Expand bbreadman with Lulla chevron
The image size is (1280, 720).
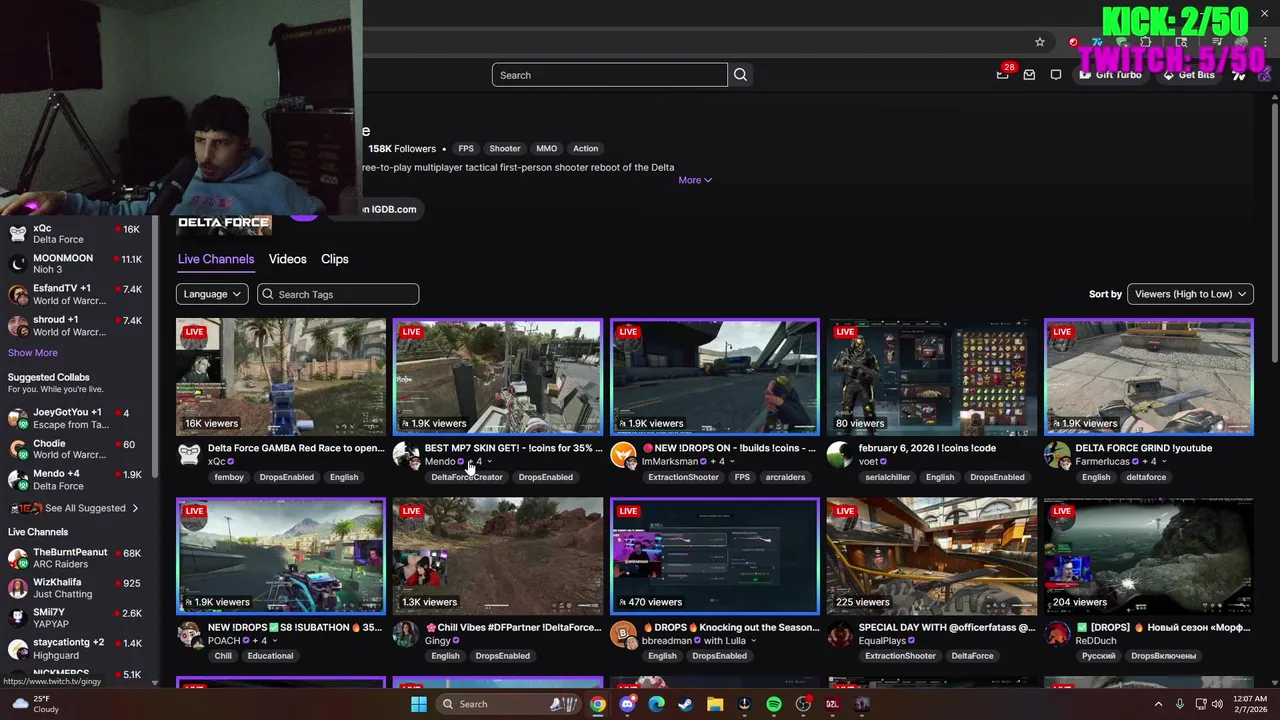pyautogui.click(x=753, y=641)
